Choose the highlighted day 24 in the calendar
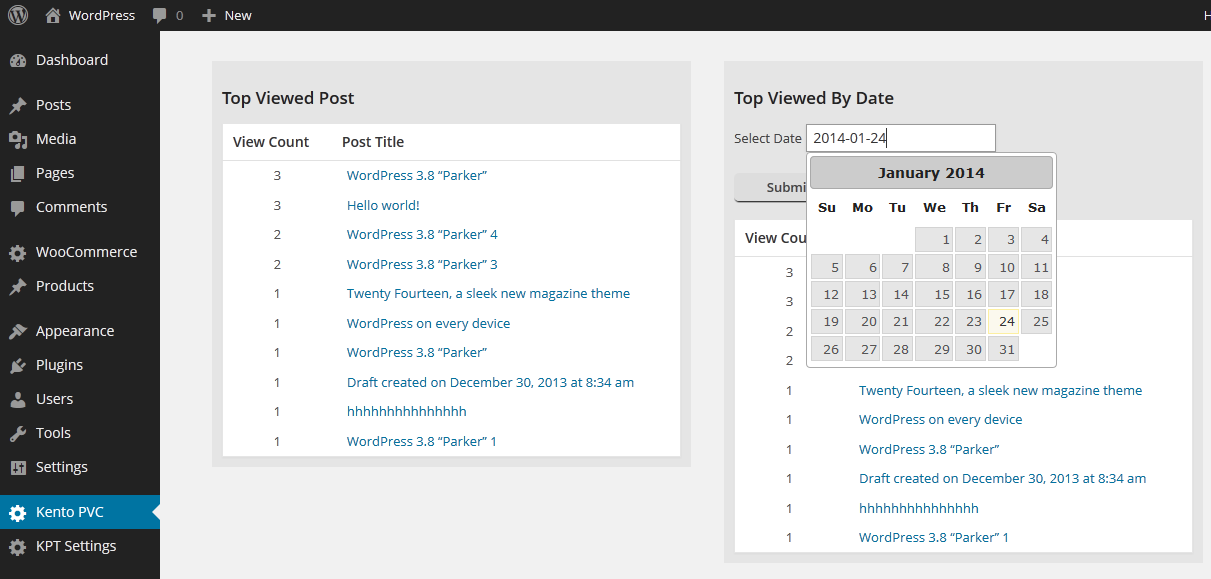The width and height of the screenshot is (1211, 579). pyautogui.click(x=1004, y=322)
